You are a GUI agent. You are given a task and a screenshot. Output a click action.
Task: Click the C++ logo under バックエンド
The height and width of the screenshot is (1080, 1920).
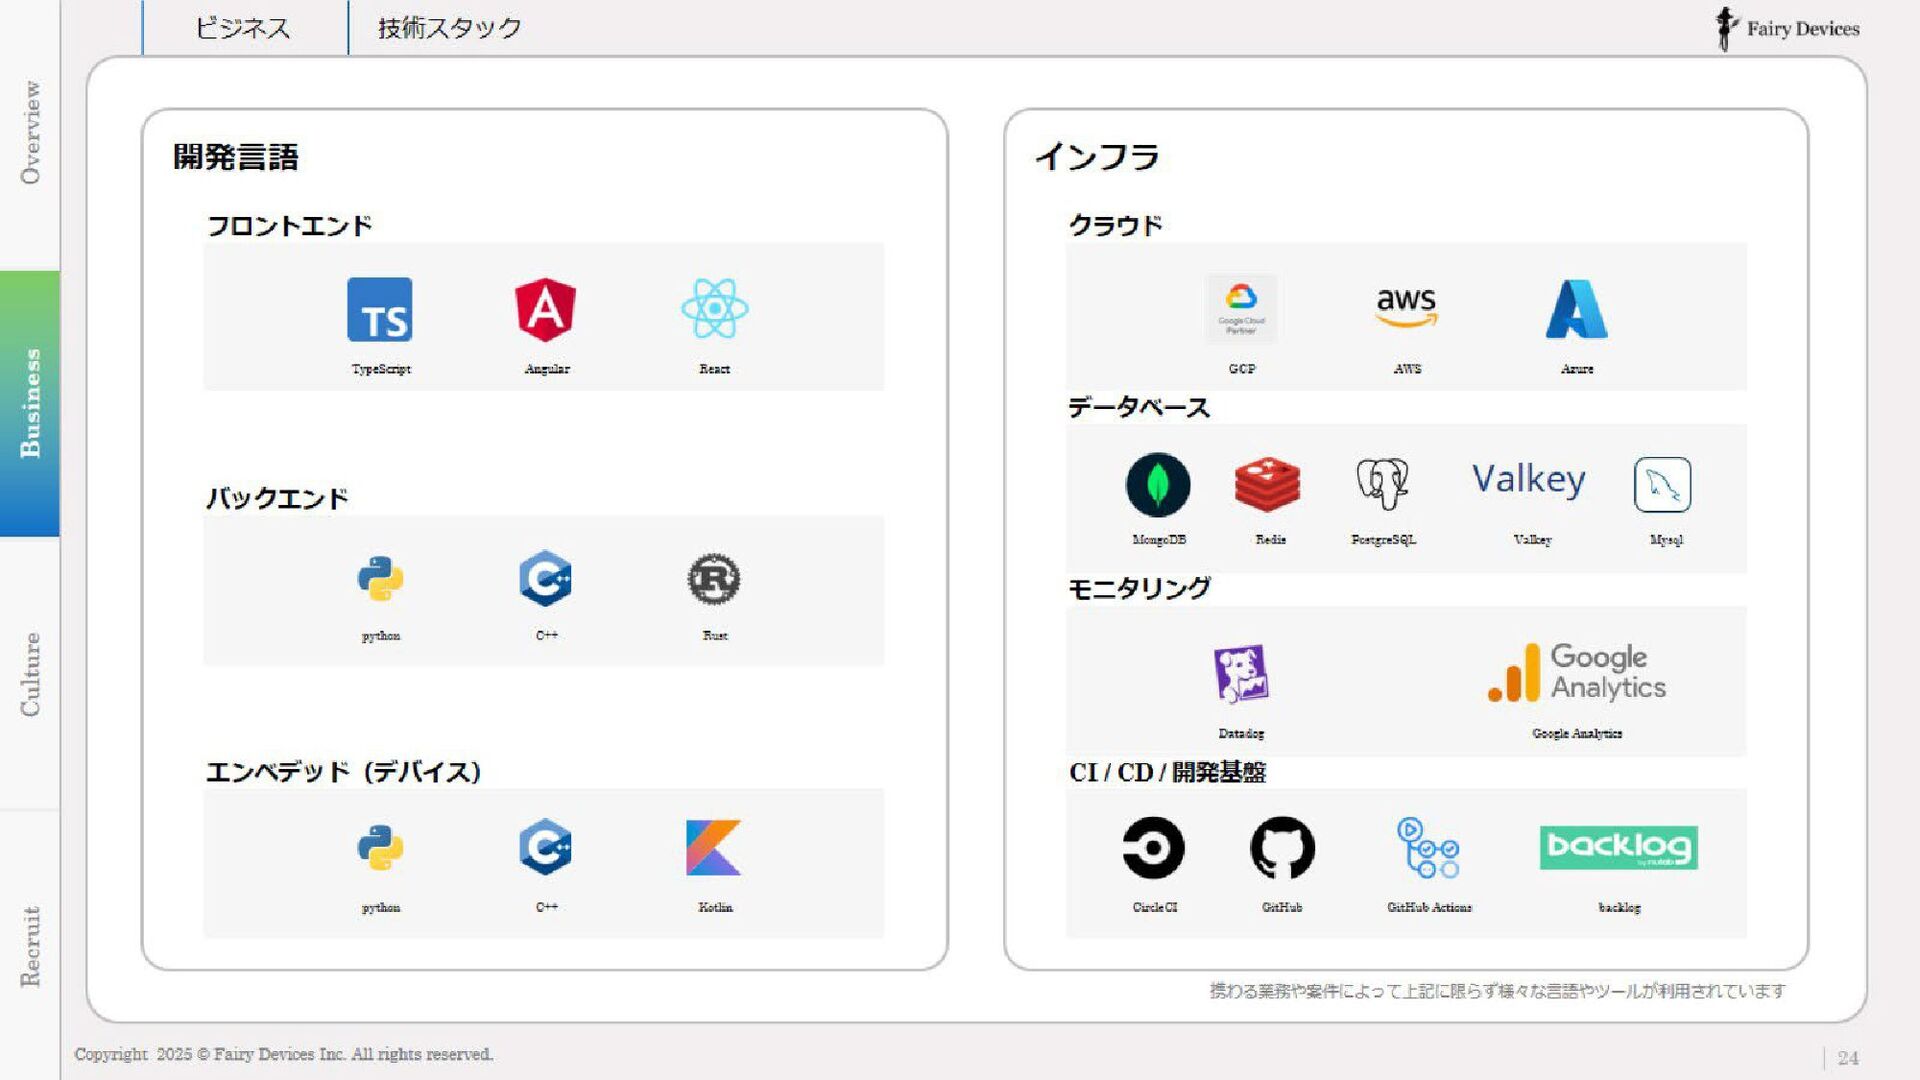tap(545, 578)
